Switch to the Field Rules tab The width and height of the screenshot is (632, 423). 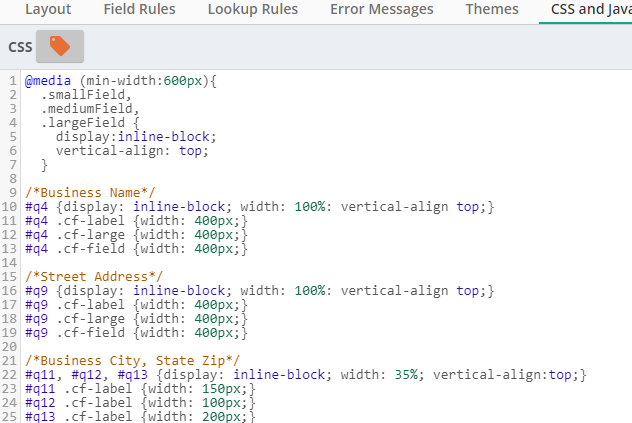click(139, 9)
